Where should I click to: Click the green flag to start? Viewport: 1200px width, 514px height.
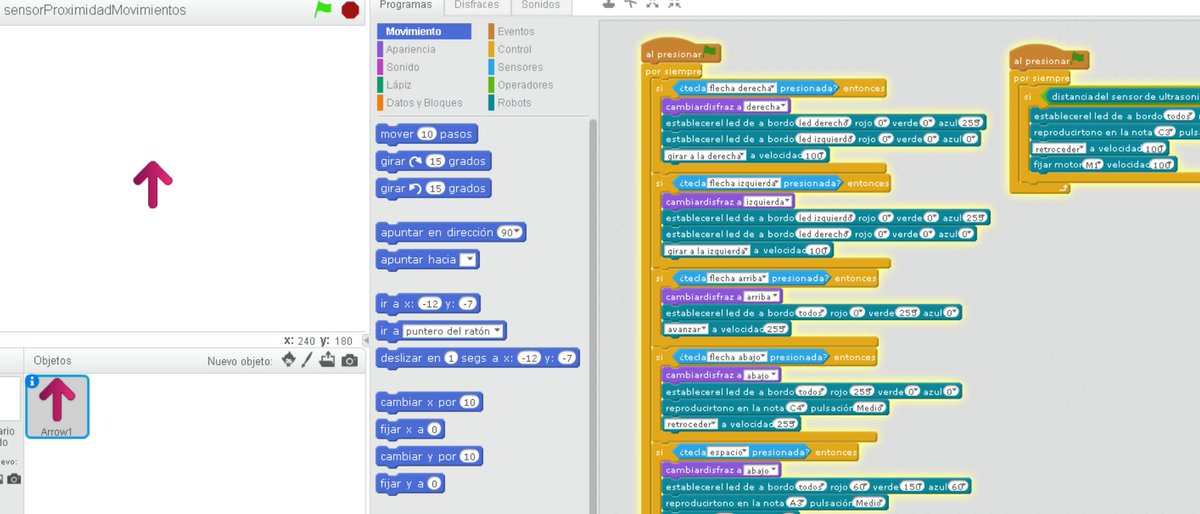coord(322,9)
